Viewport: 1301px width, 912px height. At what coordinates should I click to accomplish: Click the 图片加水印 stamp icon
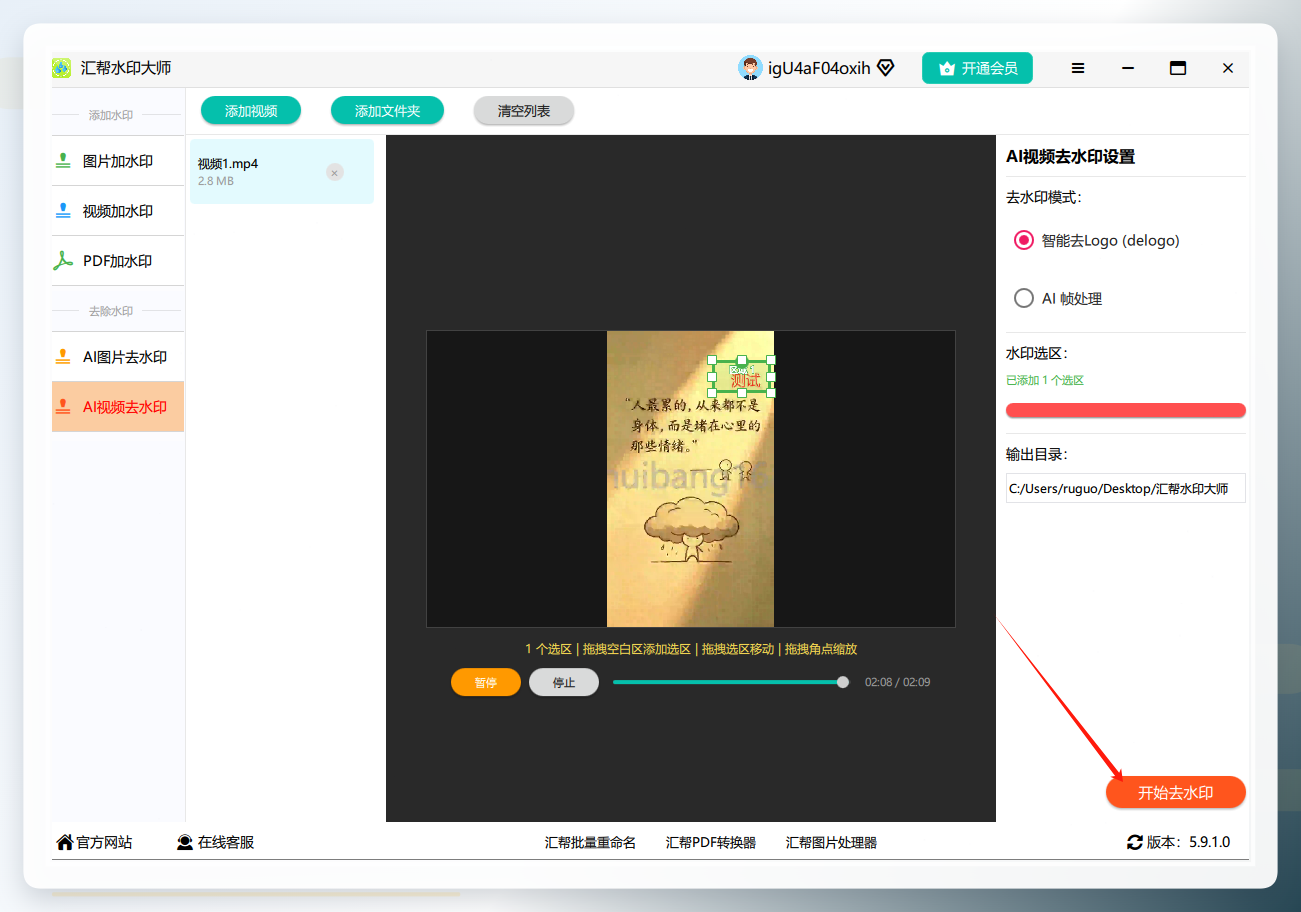(63, 161)
